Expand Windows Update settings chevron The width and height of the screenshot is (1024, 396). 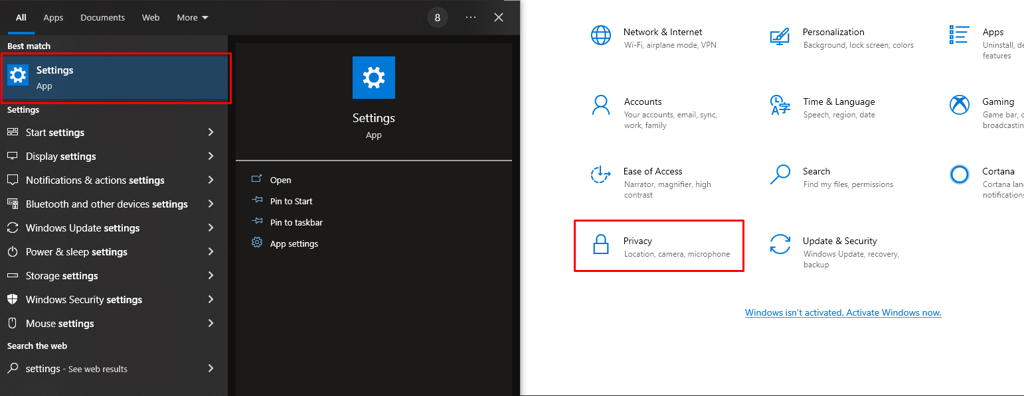pyautogui.click(x=210, y=227)
